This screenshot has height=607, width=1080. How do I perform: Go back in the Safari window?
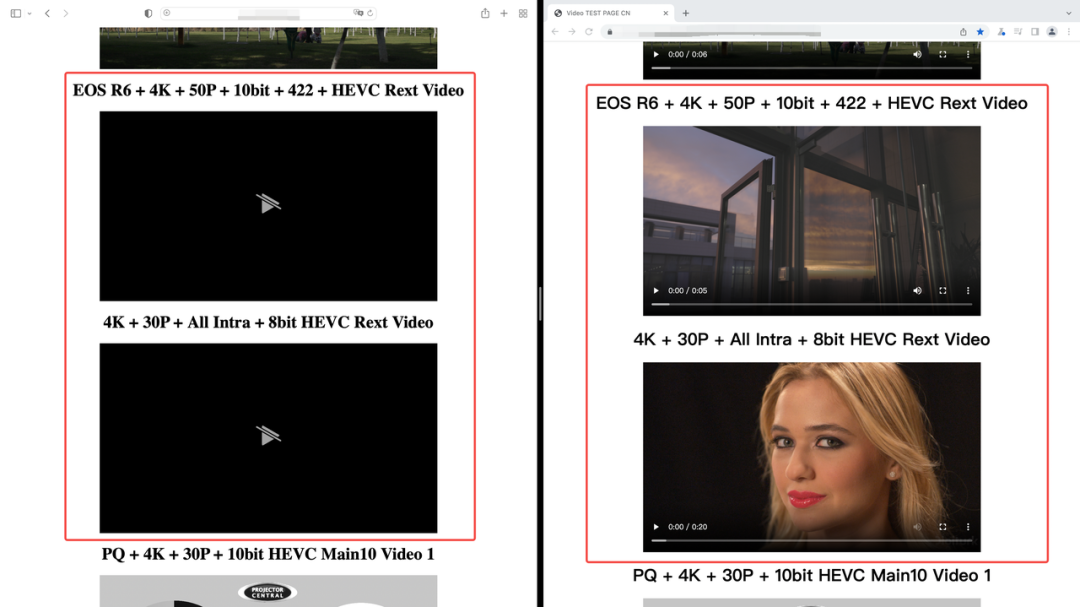click(48, 13)
